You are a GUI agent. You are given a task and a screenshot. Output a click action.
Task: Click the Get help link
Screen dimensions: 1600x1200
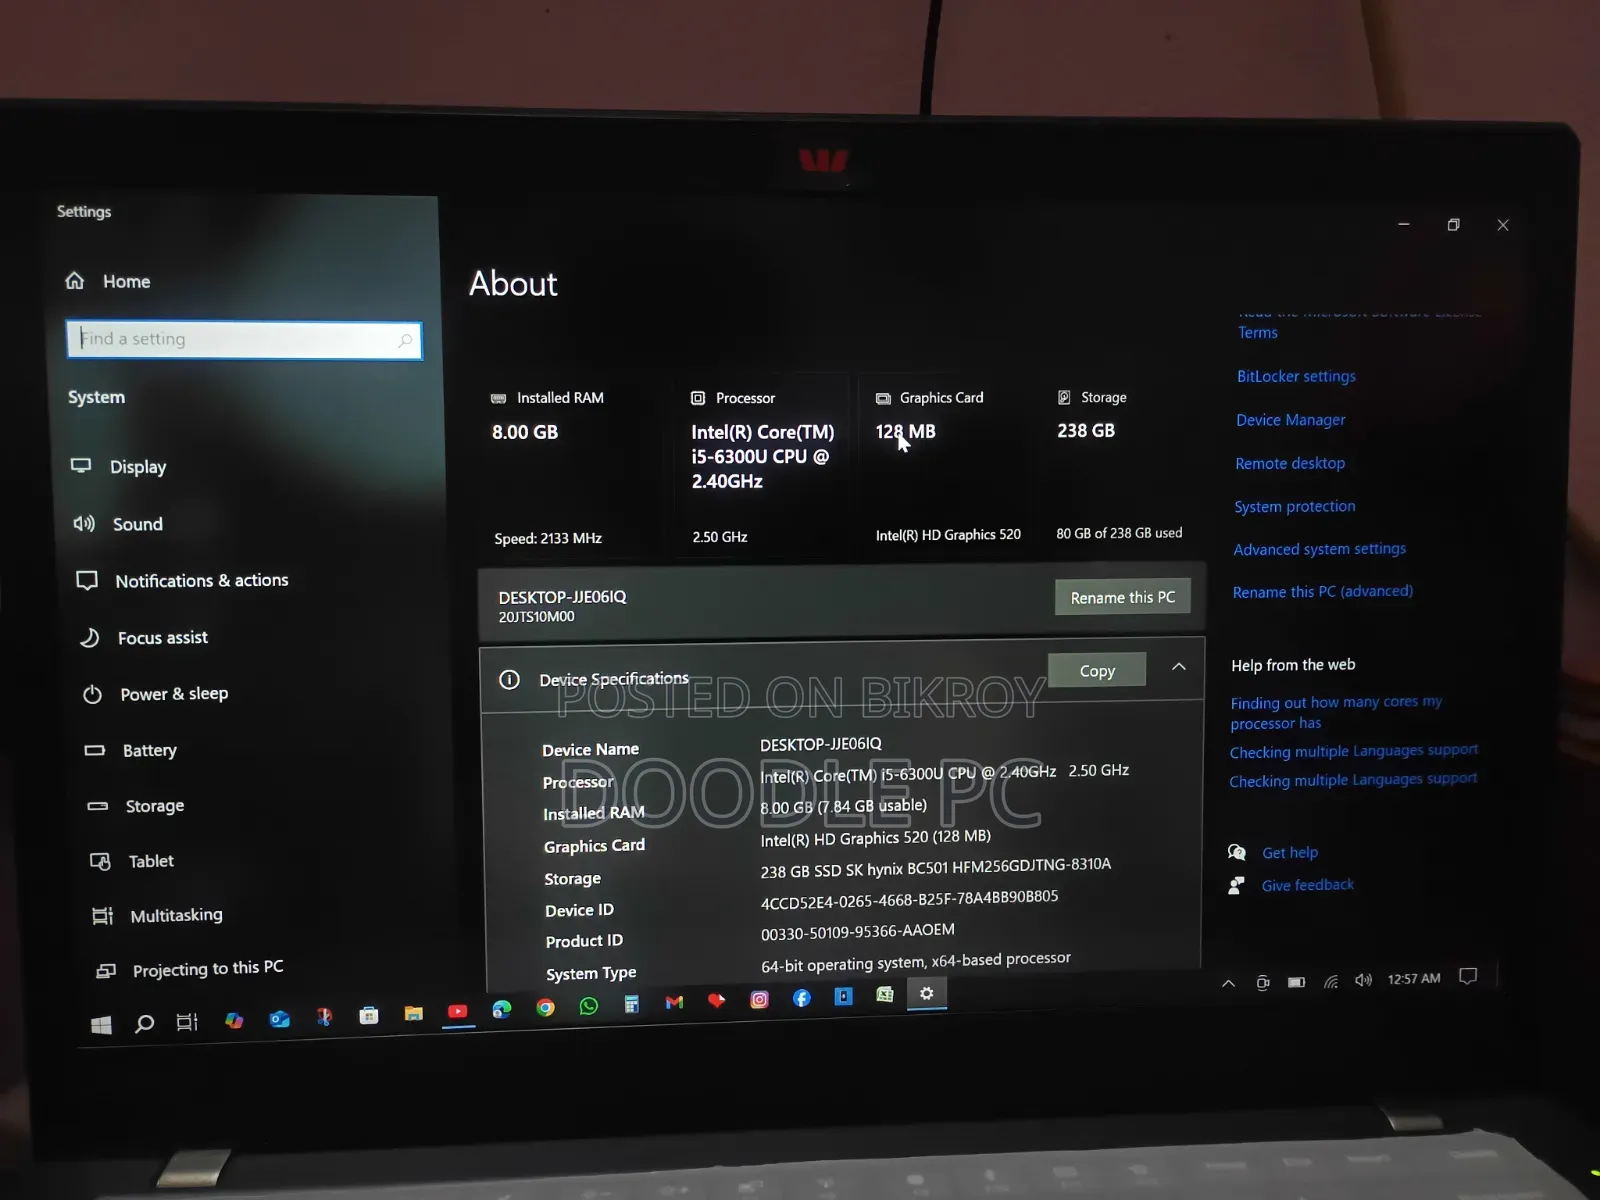click(x=1290, y=852)
